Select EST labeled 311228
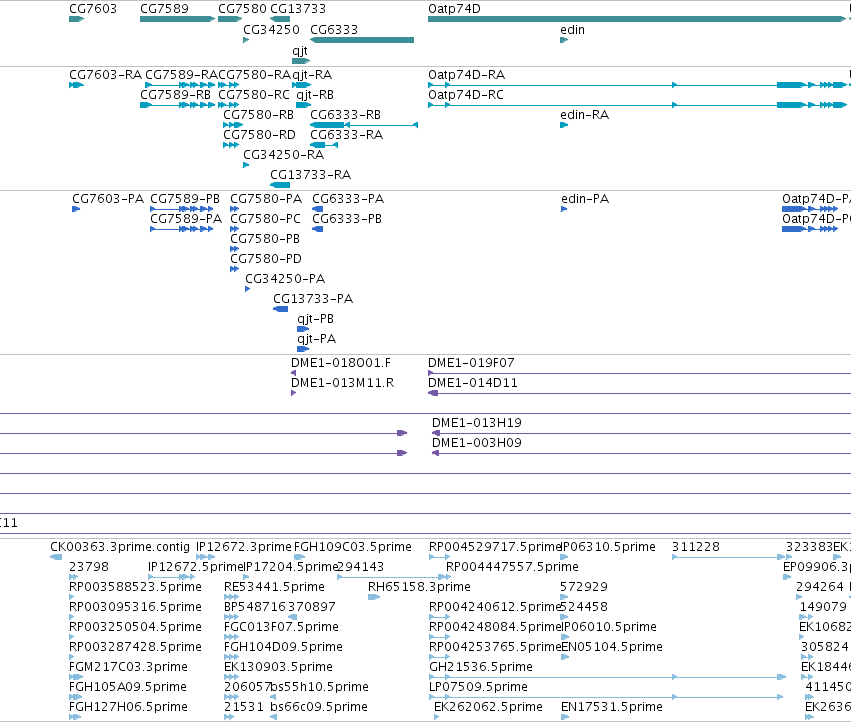The height and width of the screenshot is (722, 851). click(x=696, y=547)
